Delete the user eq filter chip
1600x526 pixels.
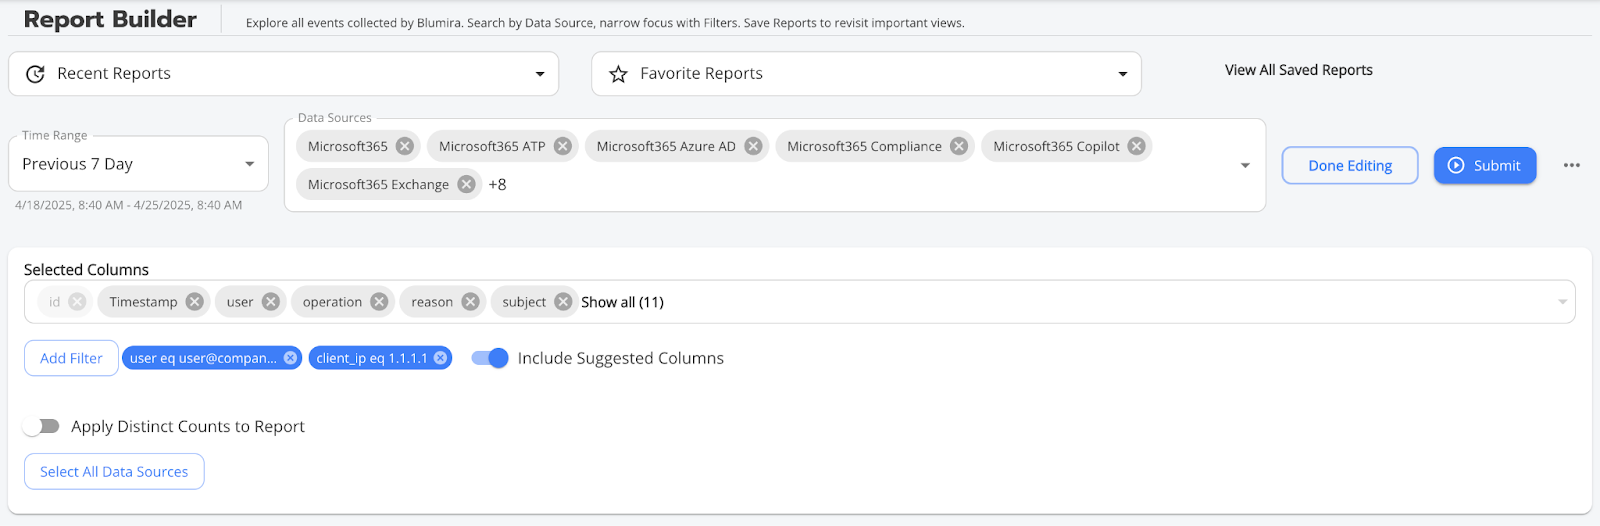(x=290, y=358)
